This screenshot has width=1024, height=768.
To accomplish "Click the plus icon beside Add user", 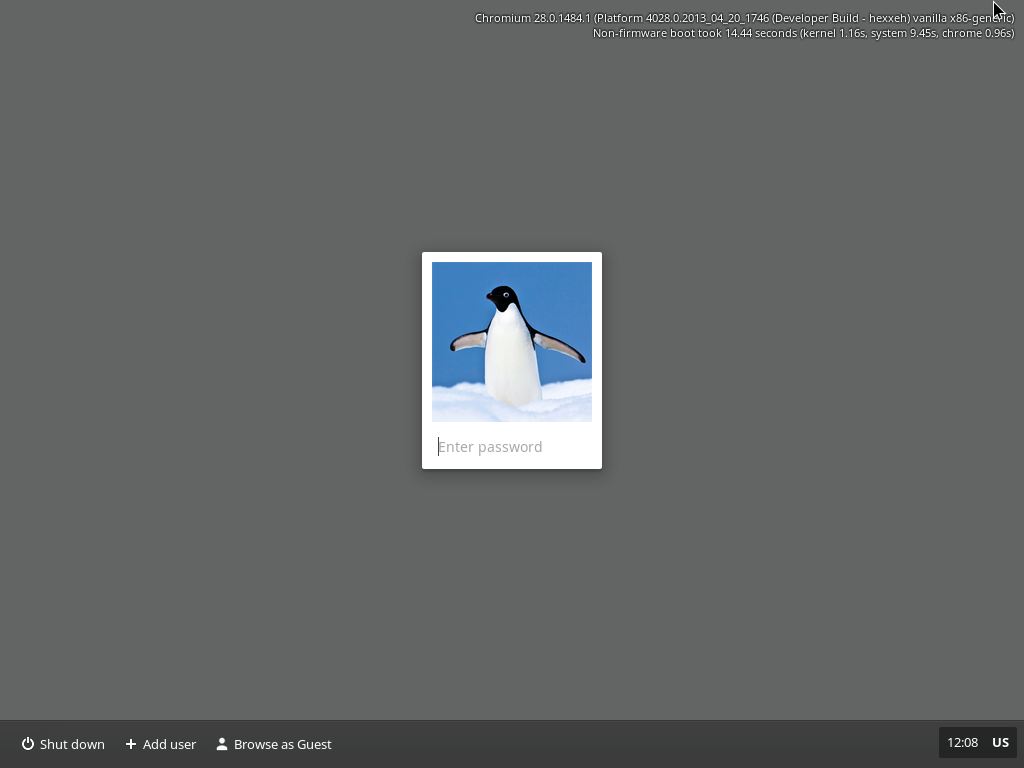I will [131, 744].
